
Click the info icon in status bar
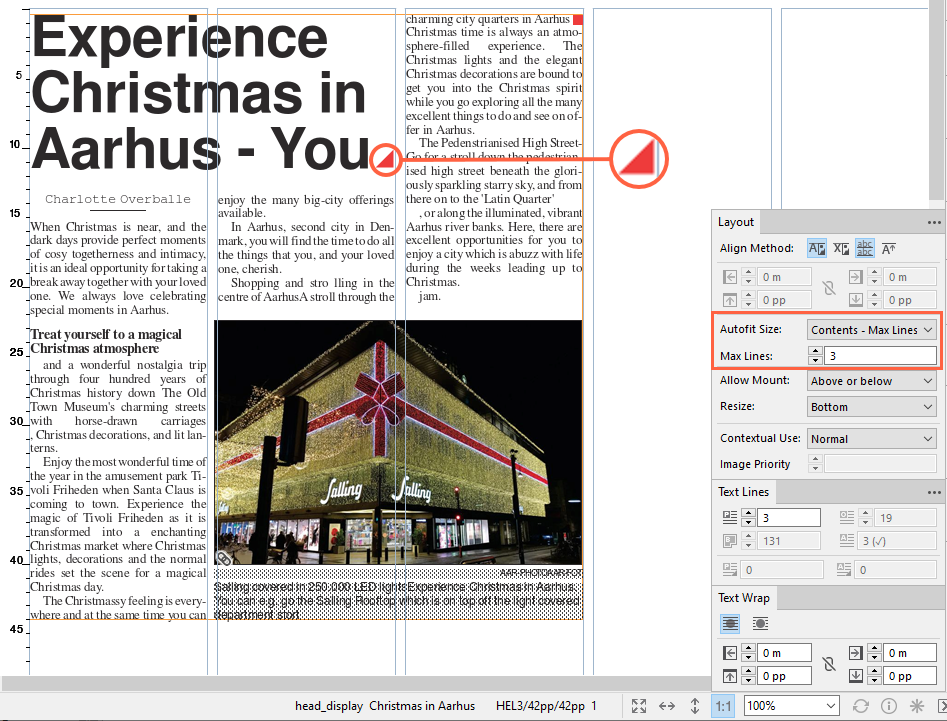888,706
